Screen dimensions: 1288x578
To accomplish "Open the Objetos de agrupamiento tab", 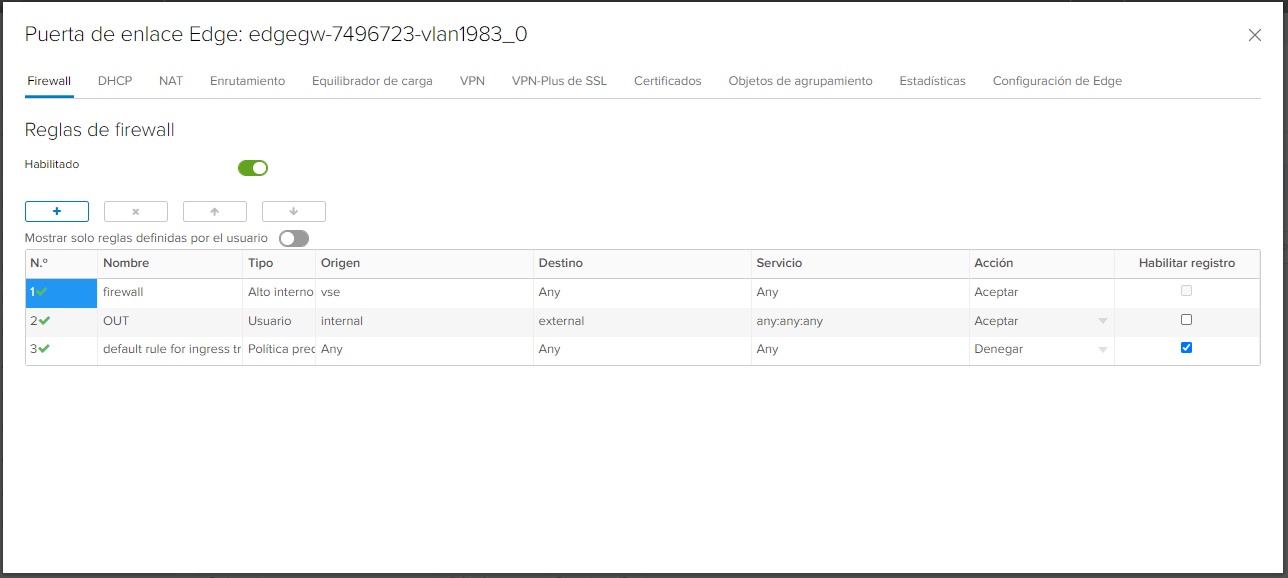I will pyautogui.click(x=800, y=81).
